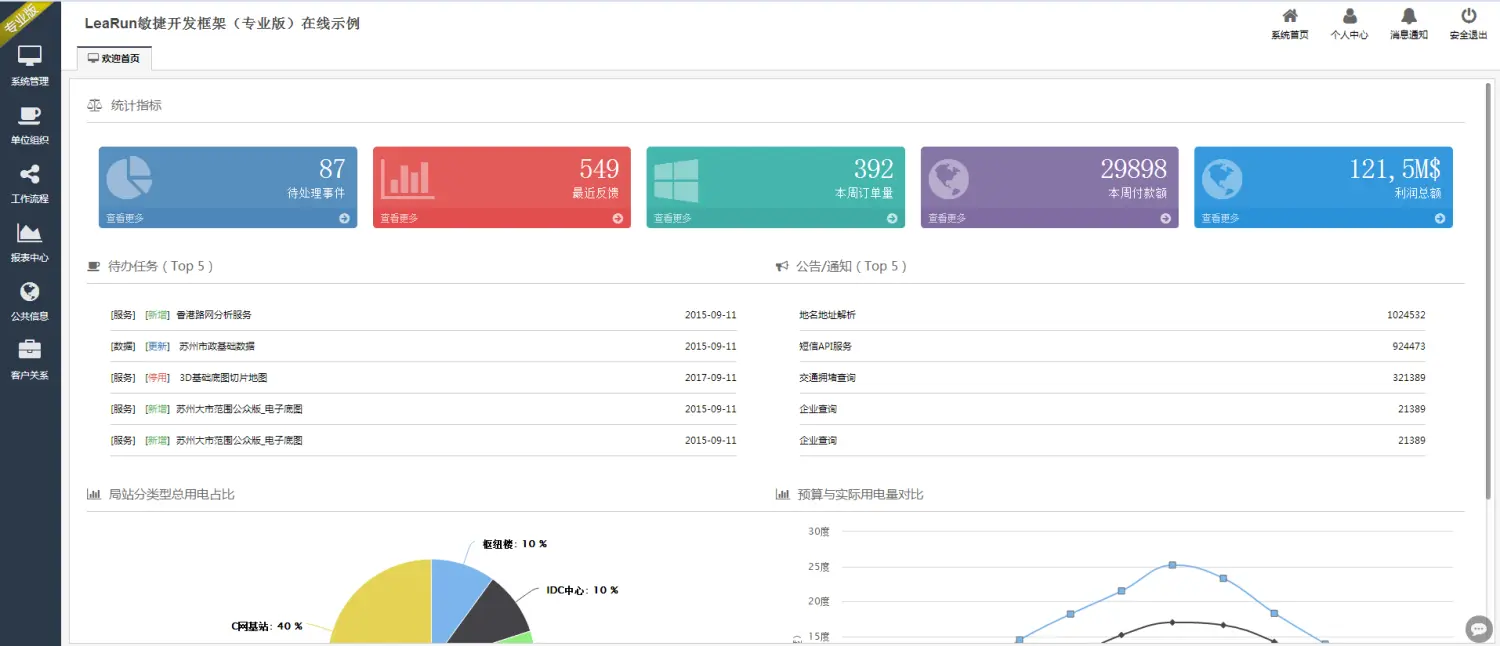Click pie chart icon on 待处理事件 card
This screenshot has width=1500, height=646.
[130, 178]
